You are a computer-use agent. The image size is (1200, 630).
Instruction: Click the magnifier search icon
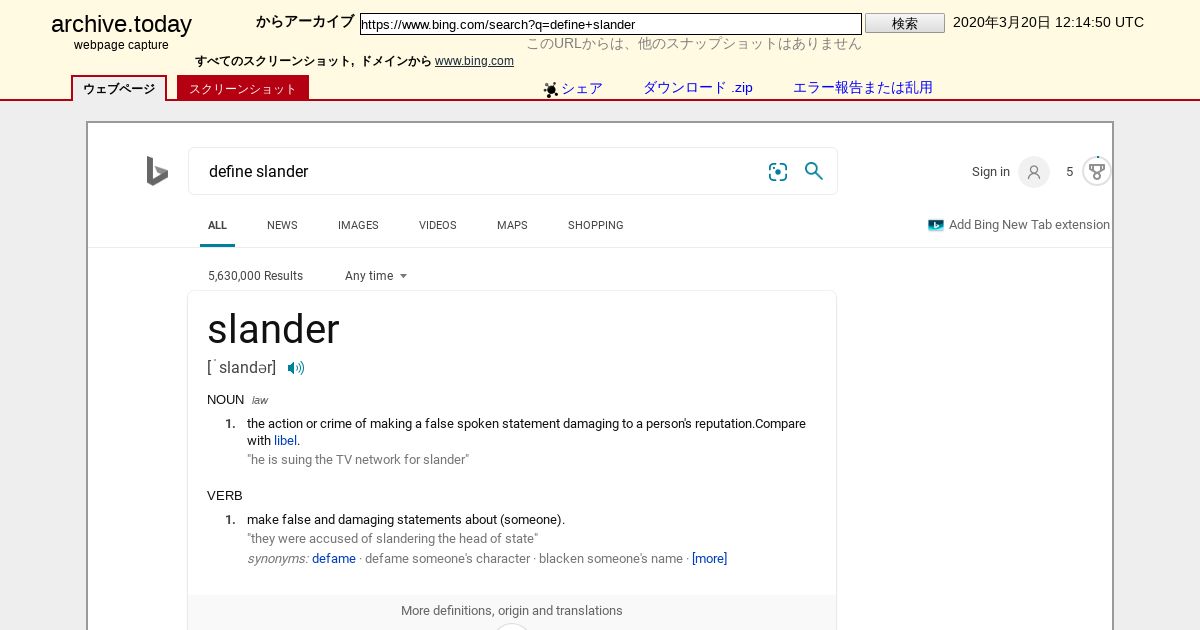(x=814, y=171)
